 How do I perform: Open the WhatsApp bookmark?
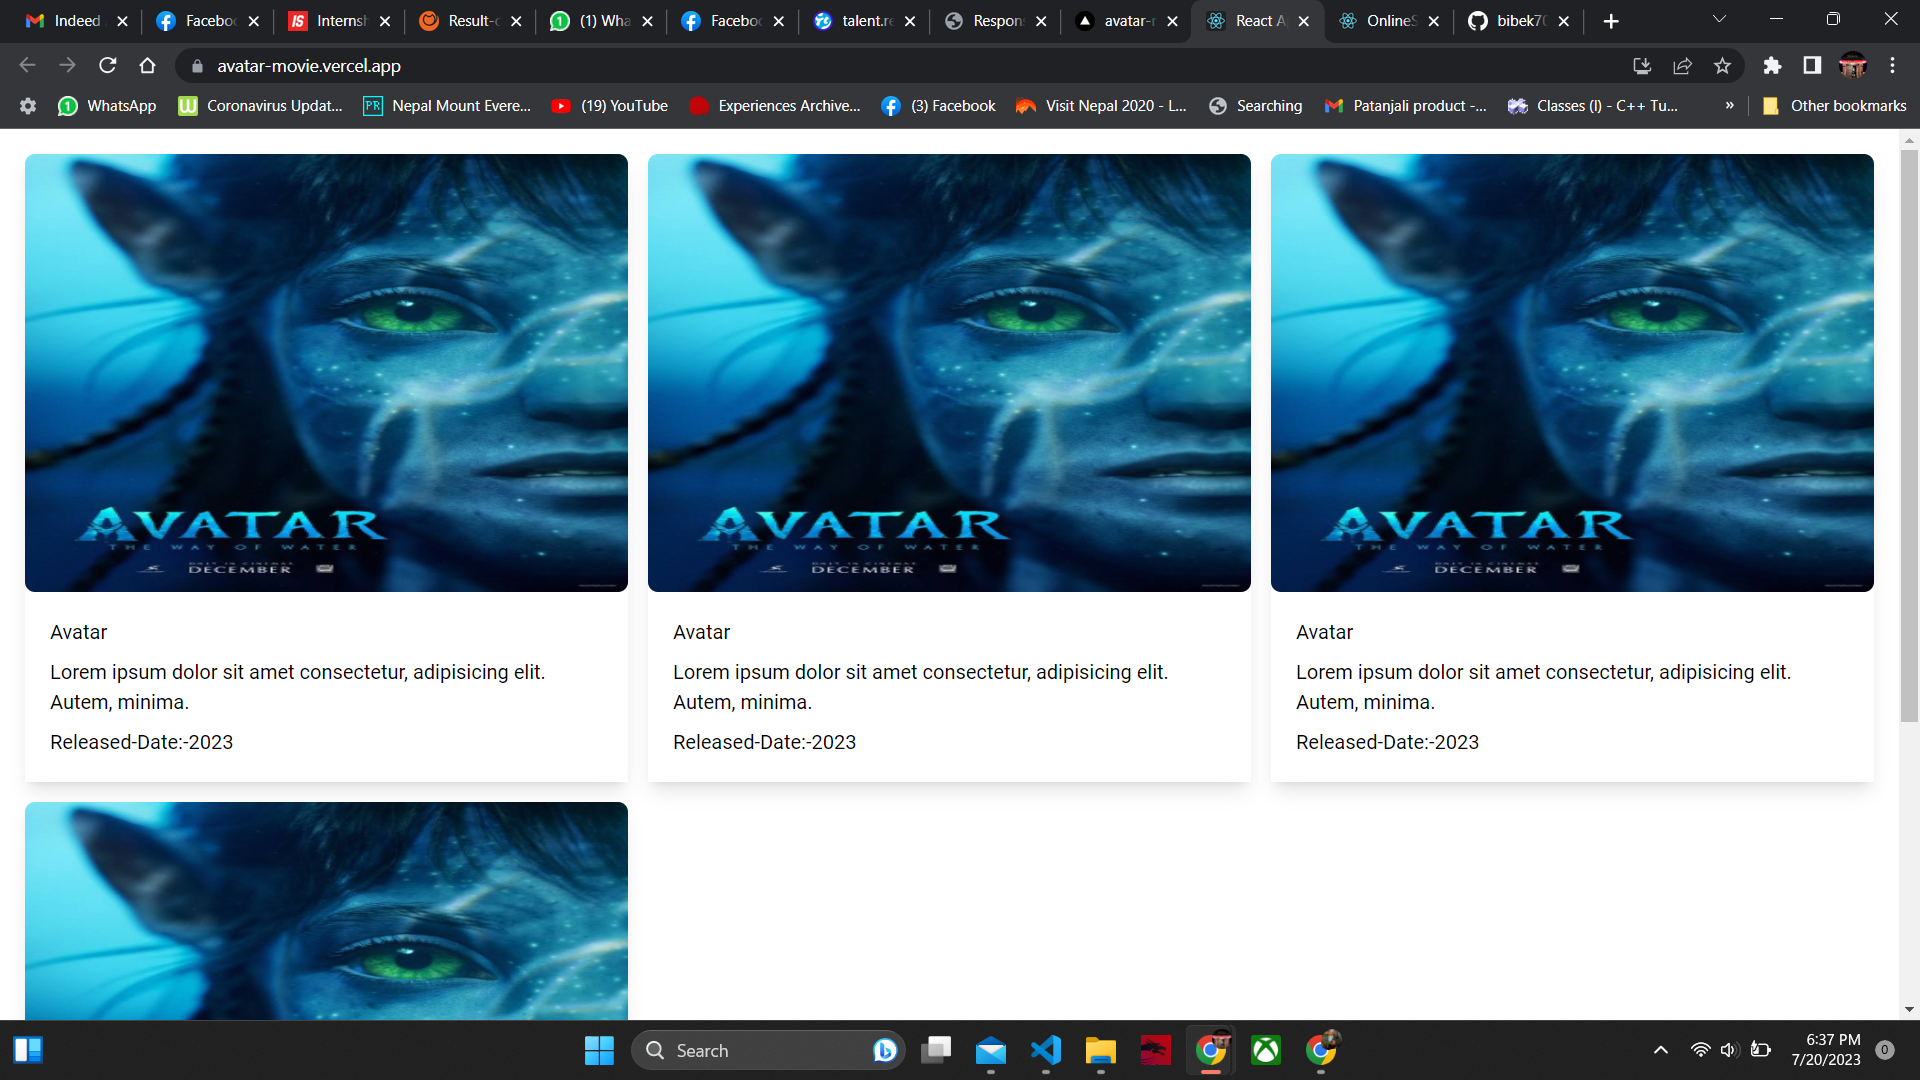click(108, 106)
